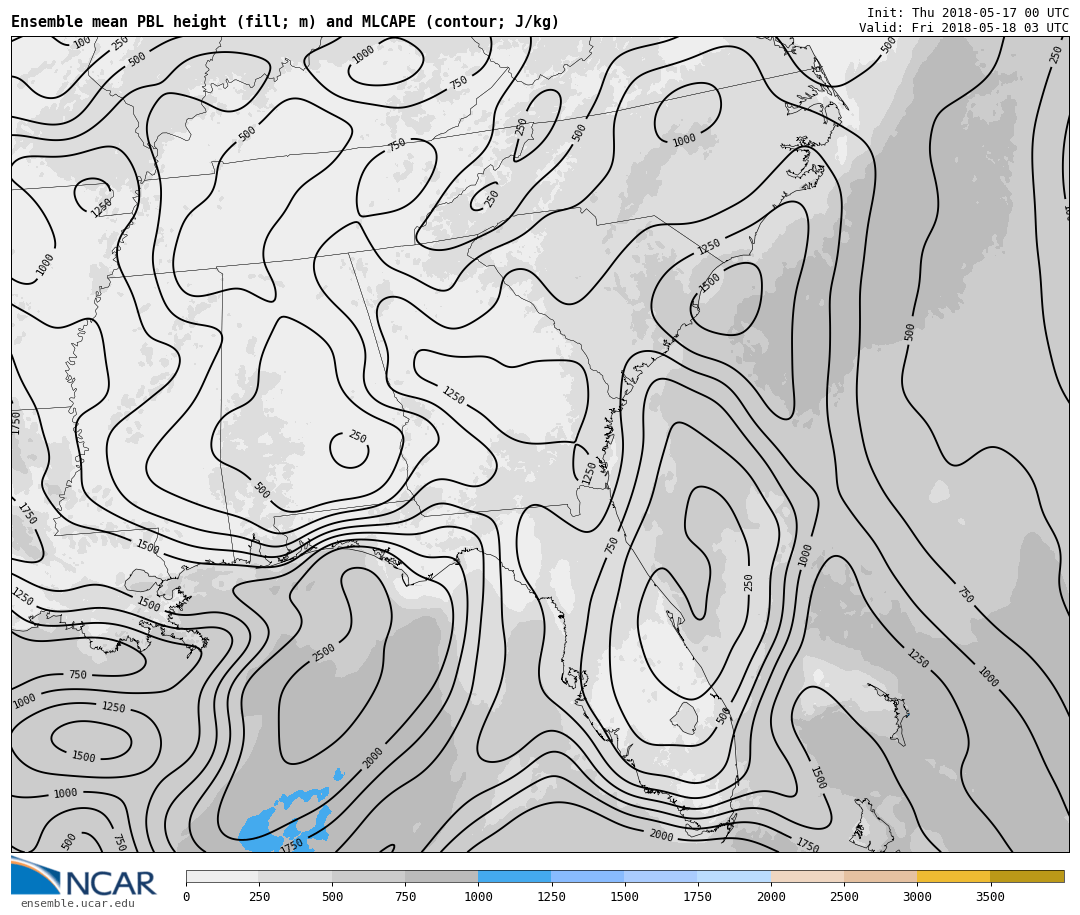The width and height of the screenshot is (1080, 915).
Task: Click the 250–500 gray colorbar segment
Action: coord(295,876)
